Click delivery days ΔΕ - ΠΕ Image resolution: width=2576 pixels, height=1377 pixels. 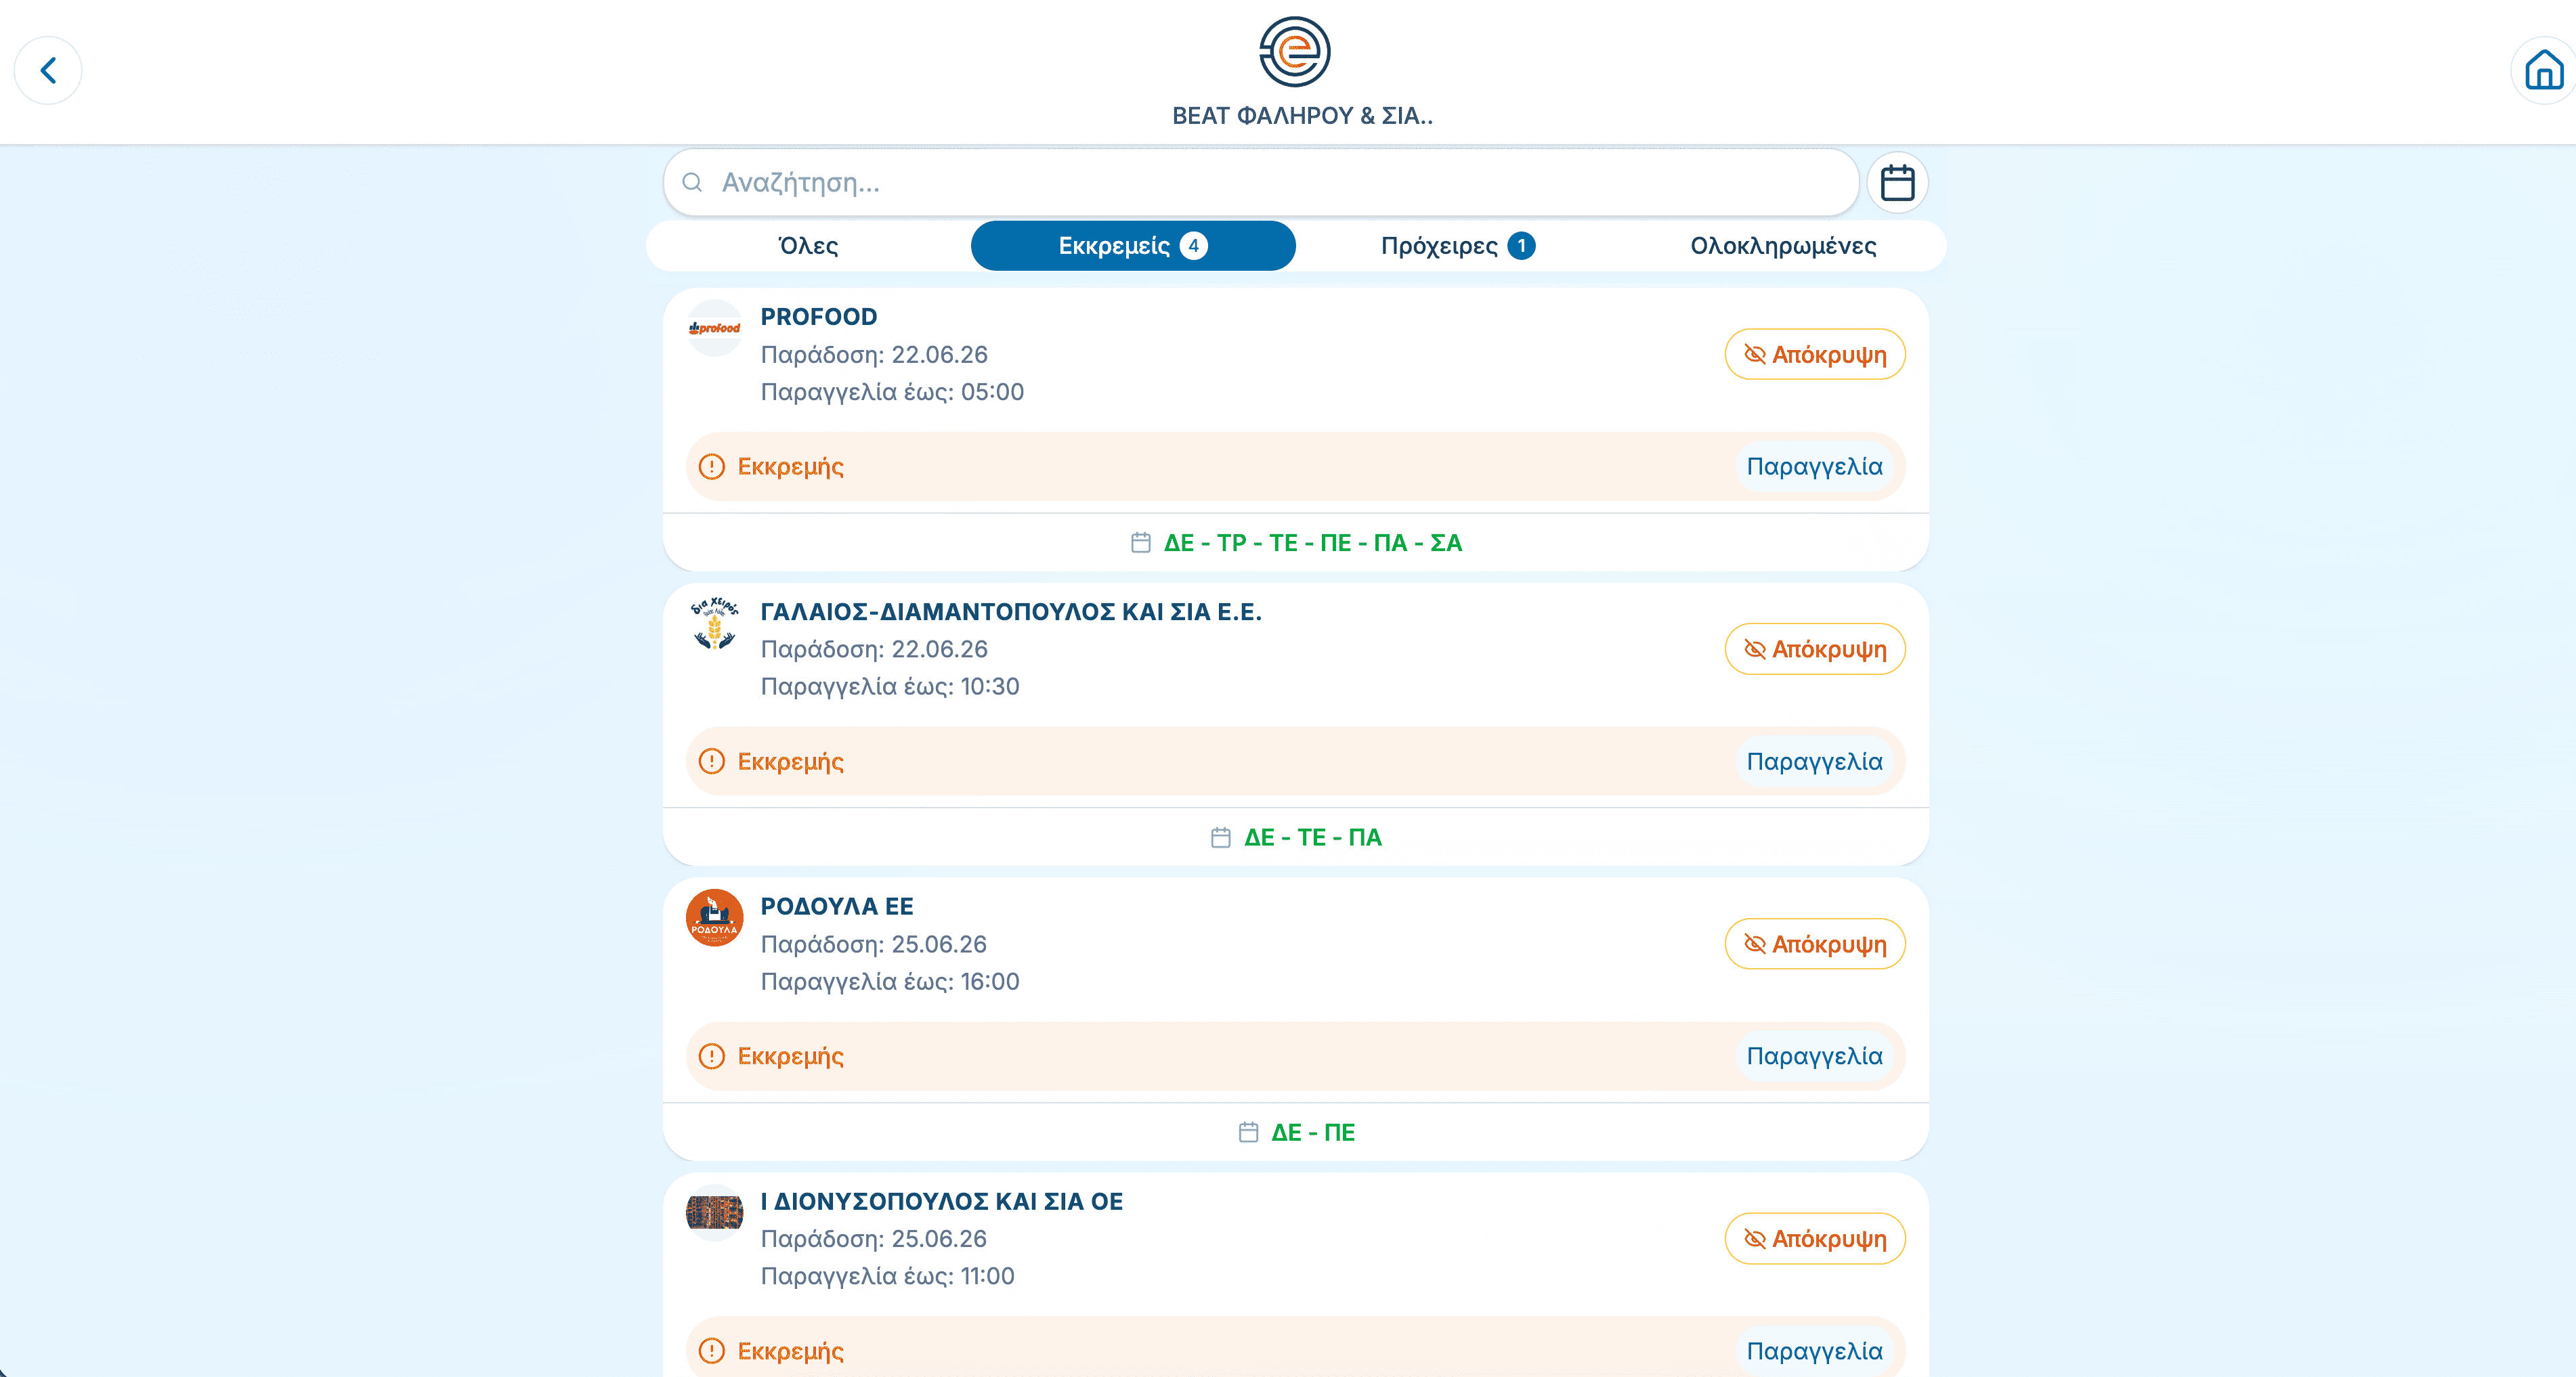(x=1312, y=1133)
